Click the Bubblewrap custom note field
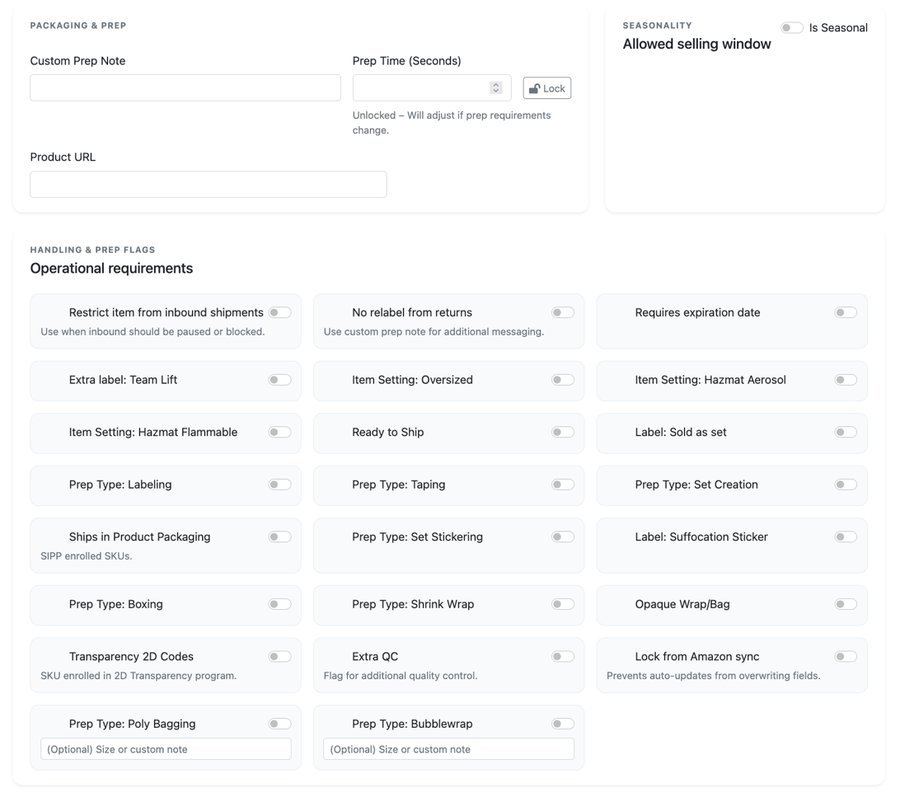 click(449, 749)
